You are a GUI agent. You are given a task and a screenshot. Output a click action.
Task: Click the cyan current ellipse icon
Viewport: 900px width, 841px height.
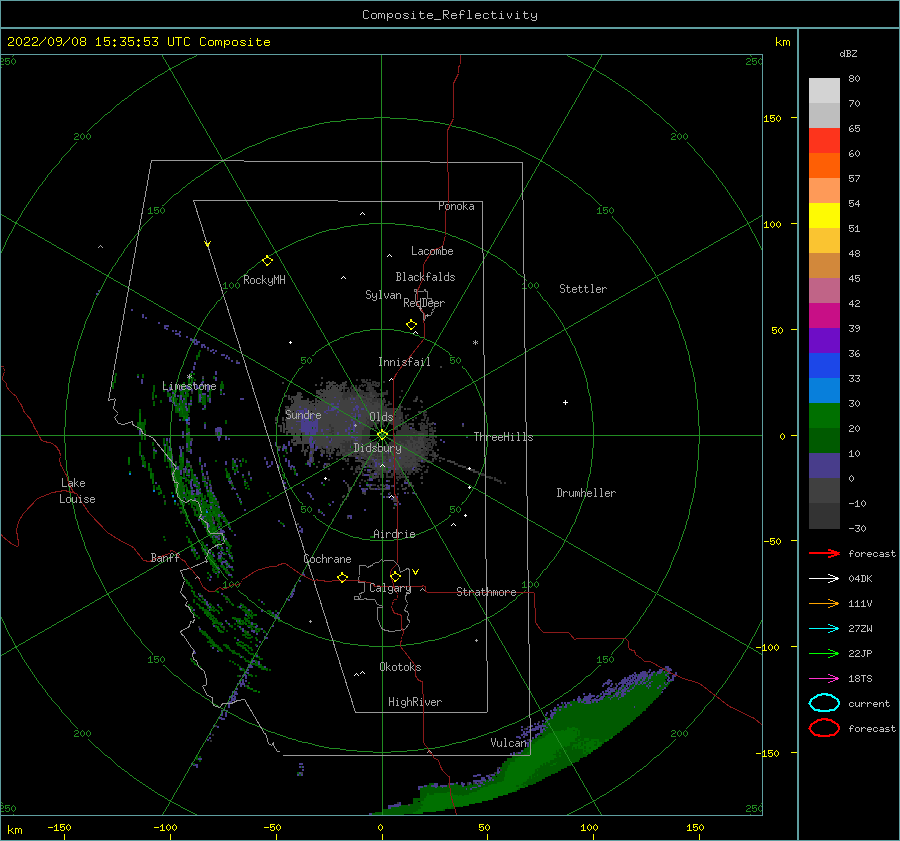(x=824, y=703)
